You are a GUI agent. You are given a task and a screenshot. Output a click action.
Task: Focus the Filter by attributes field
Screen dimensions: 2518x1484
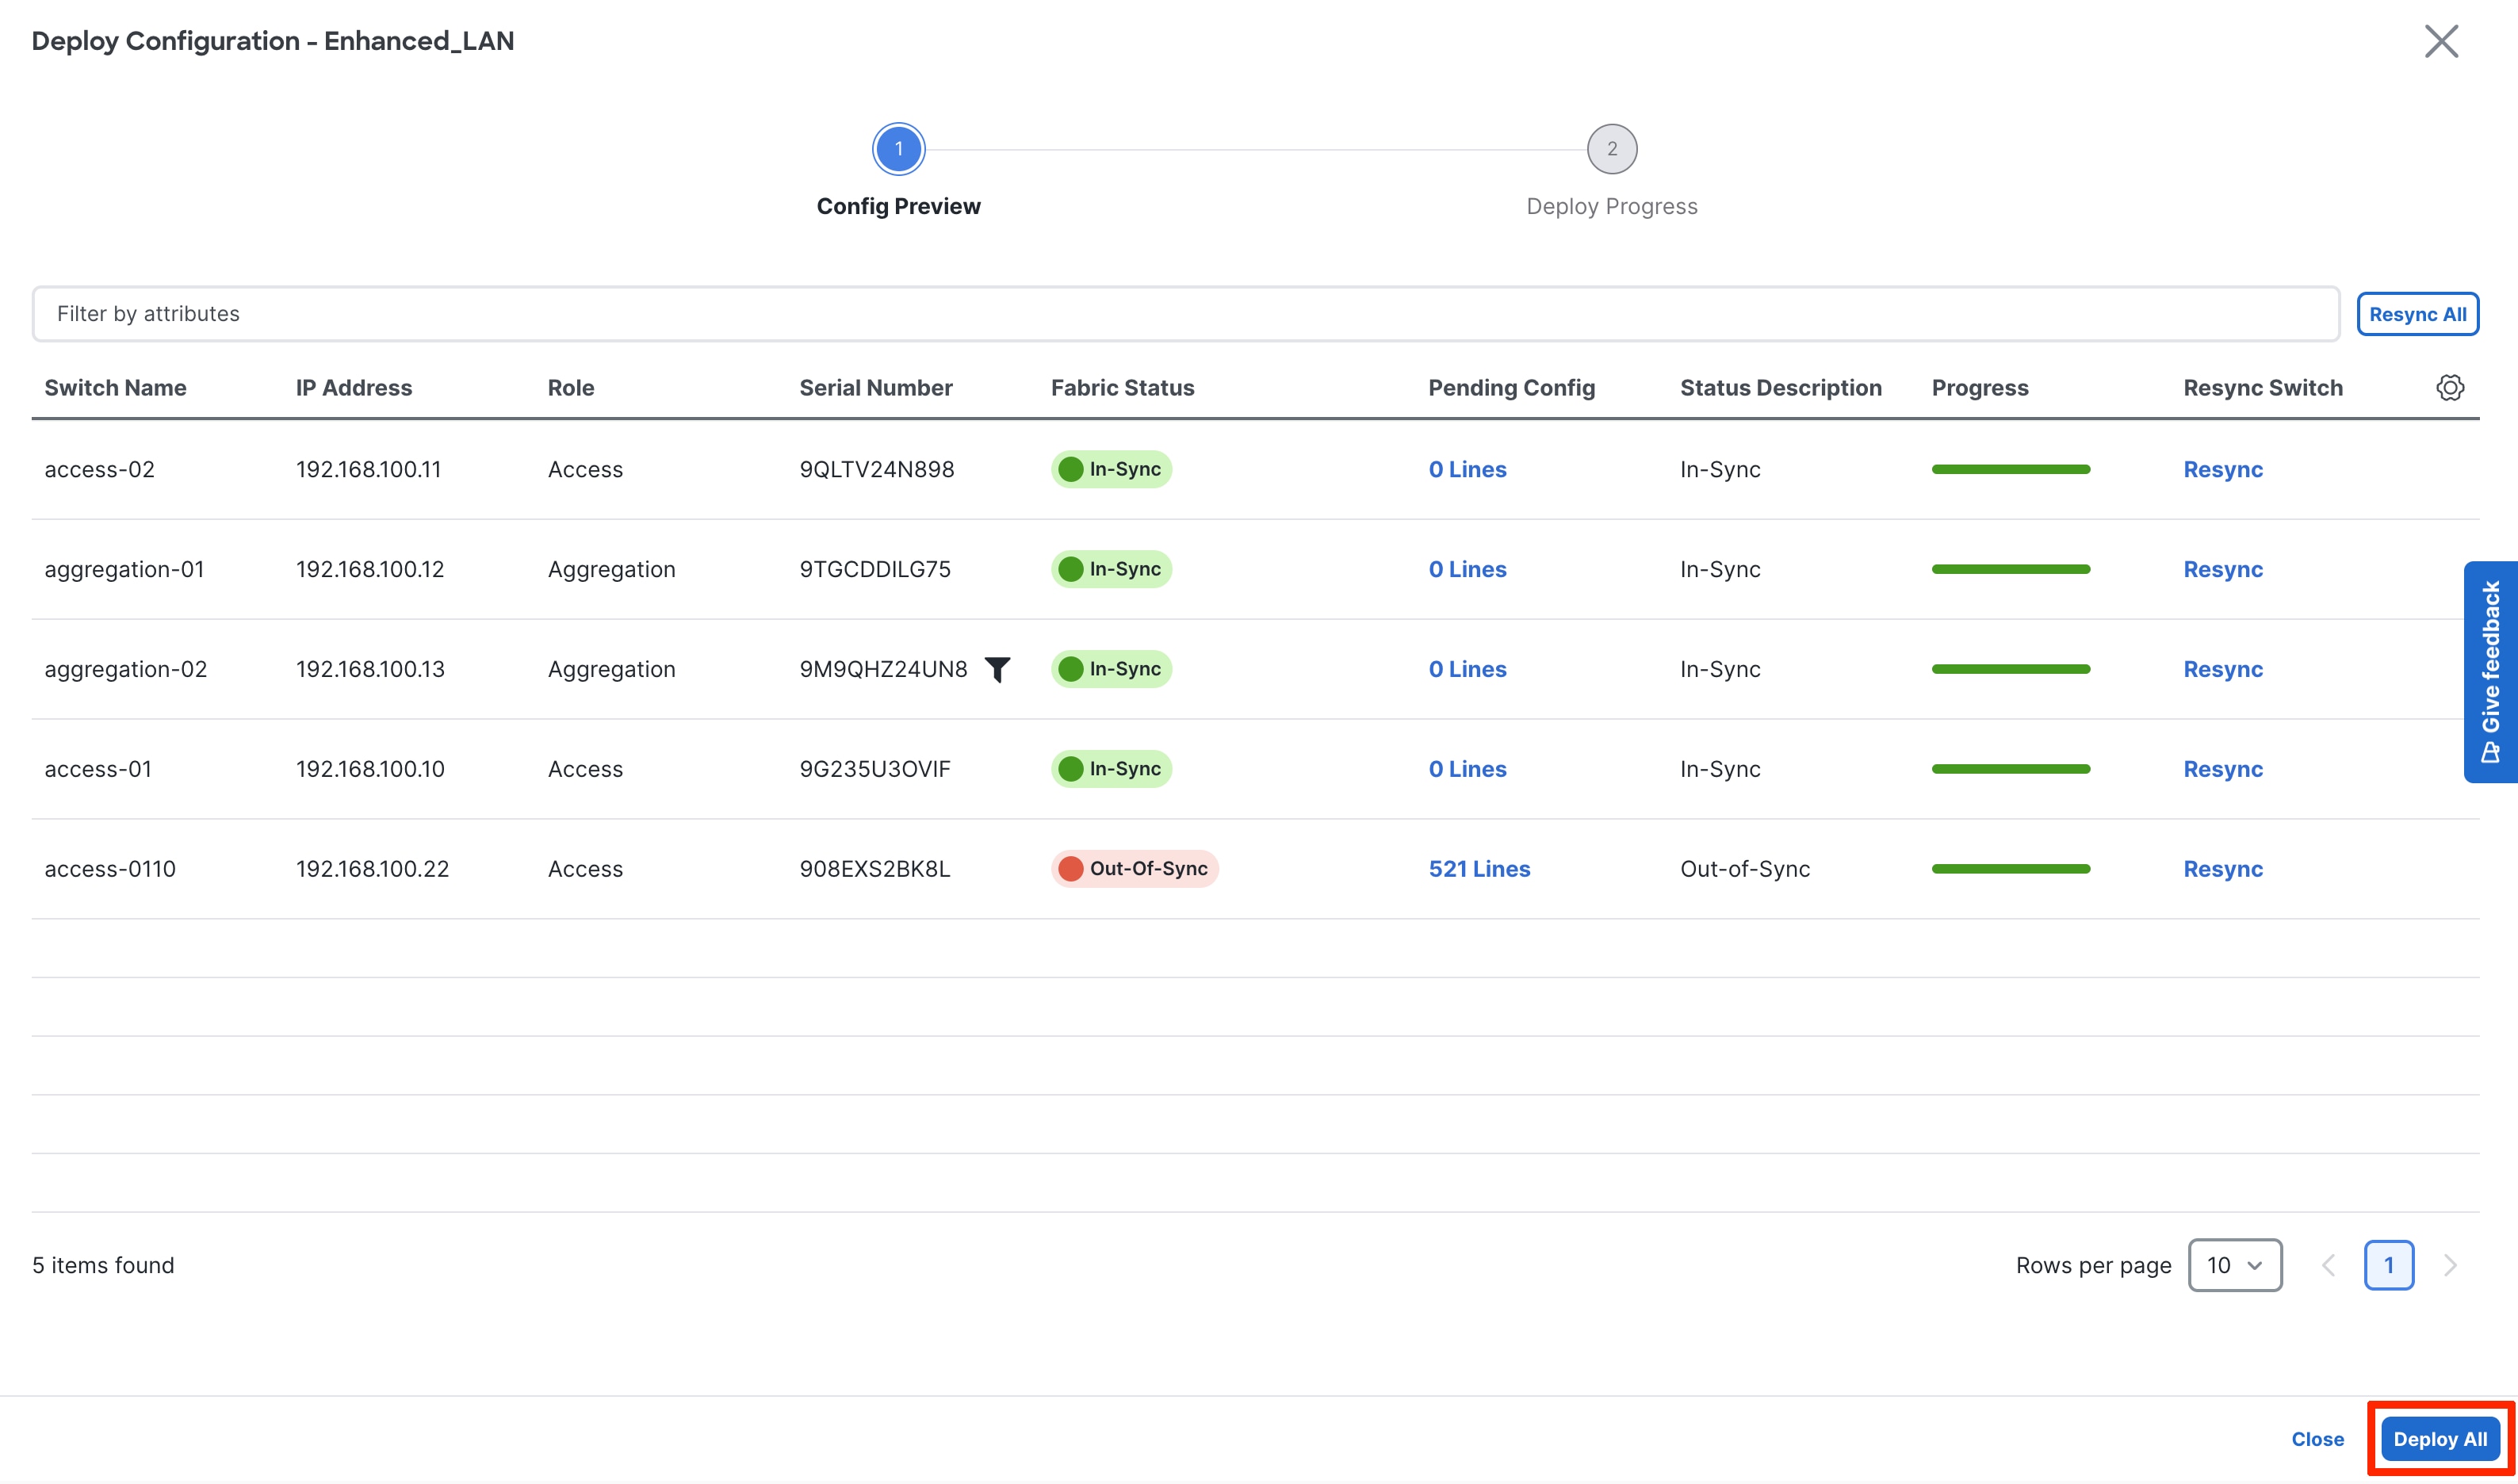[1185, 314]
